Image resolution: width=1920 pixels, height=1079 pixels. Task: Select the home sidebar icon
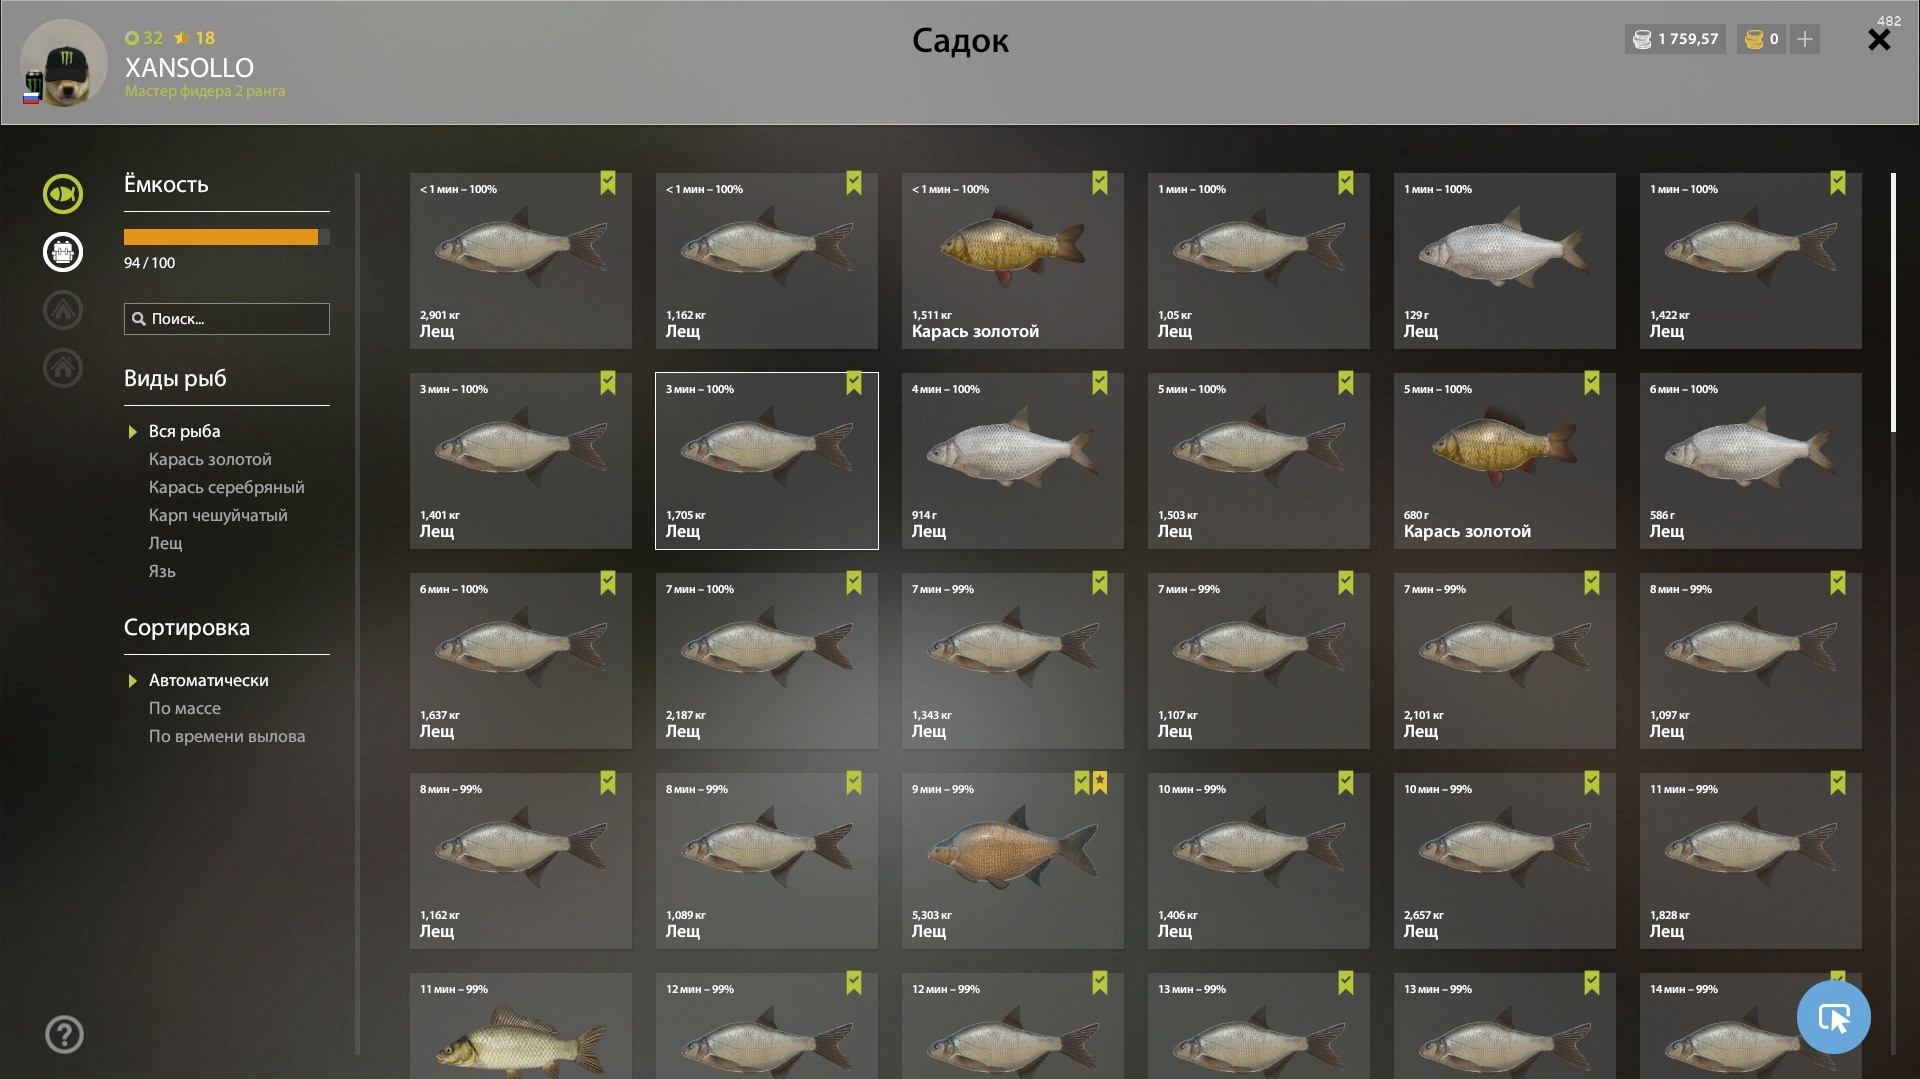tap(63, 368)
